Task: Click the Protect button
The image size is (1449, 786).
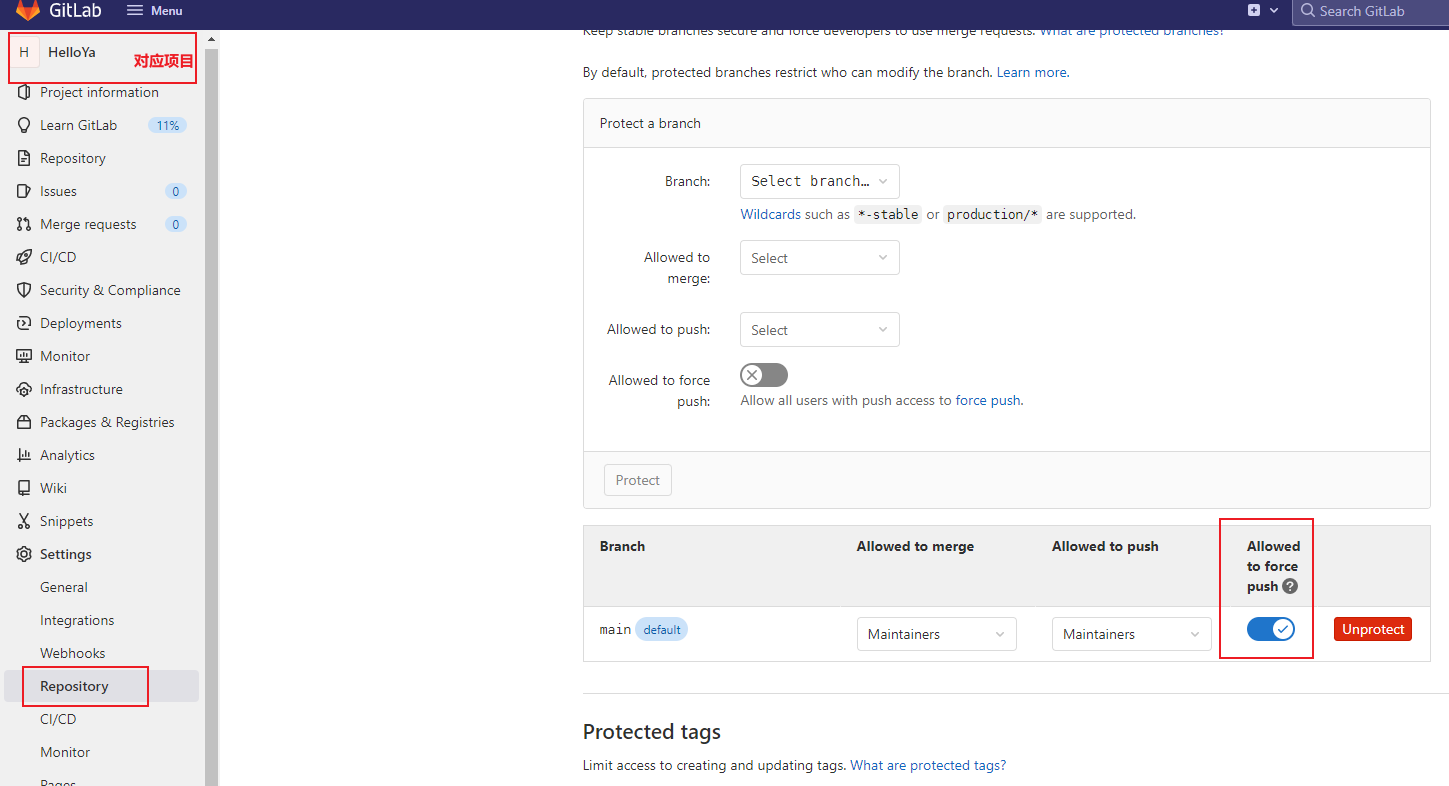Action: click(638, 480)
